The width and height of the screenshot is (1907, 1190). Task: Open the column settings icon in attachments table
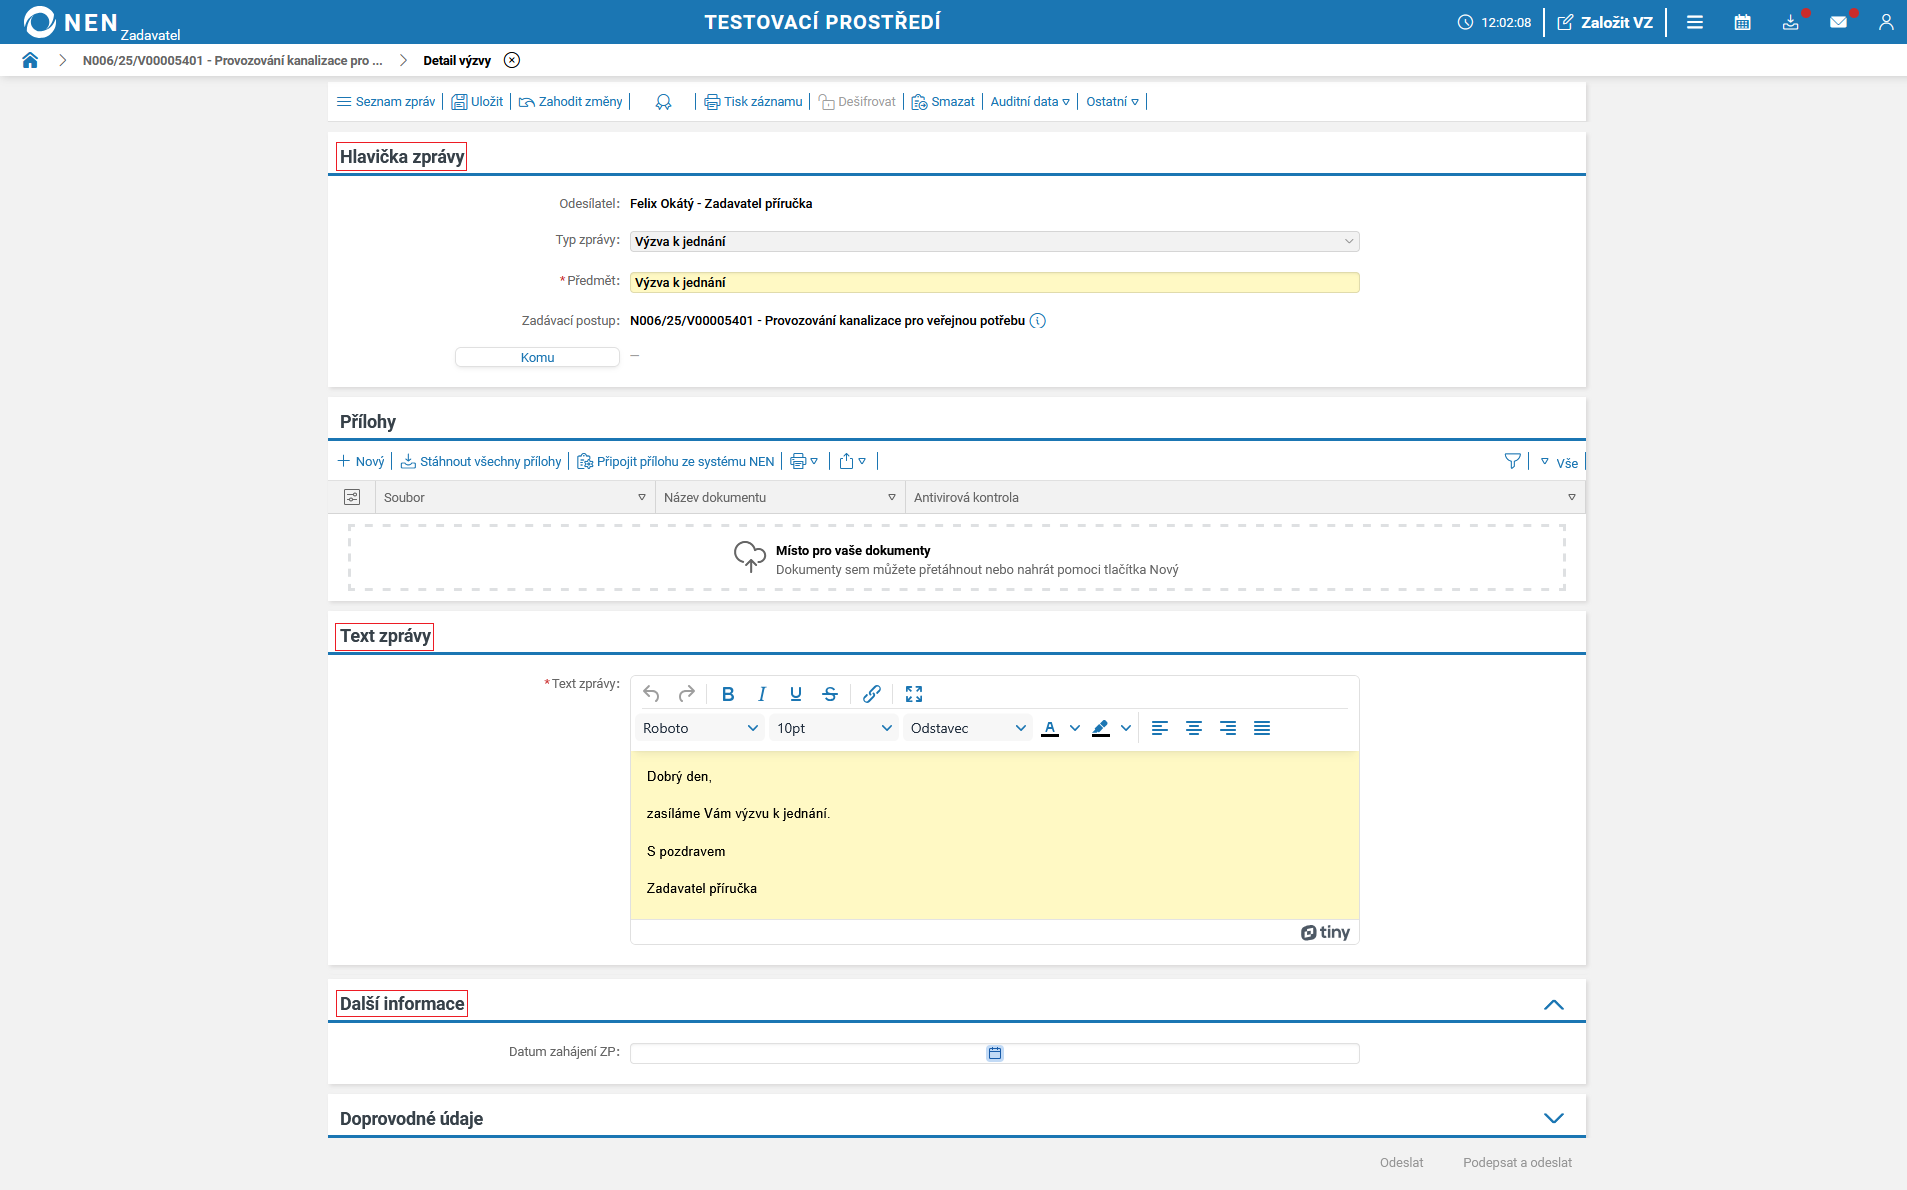pyautogui.click(x=352, y=497)
